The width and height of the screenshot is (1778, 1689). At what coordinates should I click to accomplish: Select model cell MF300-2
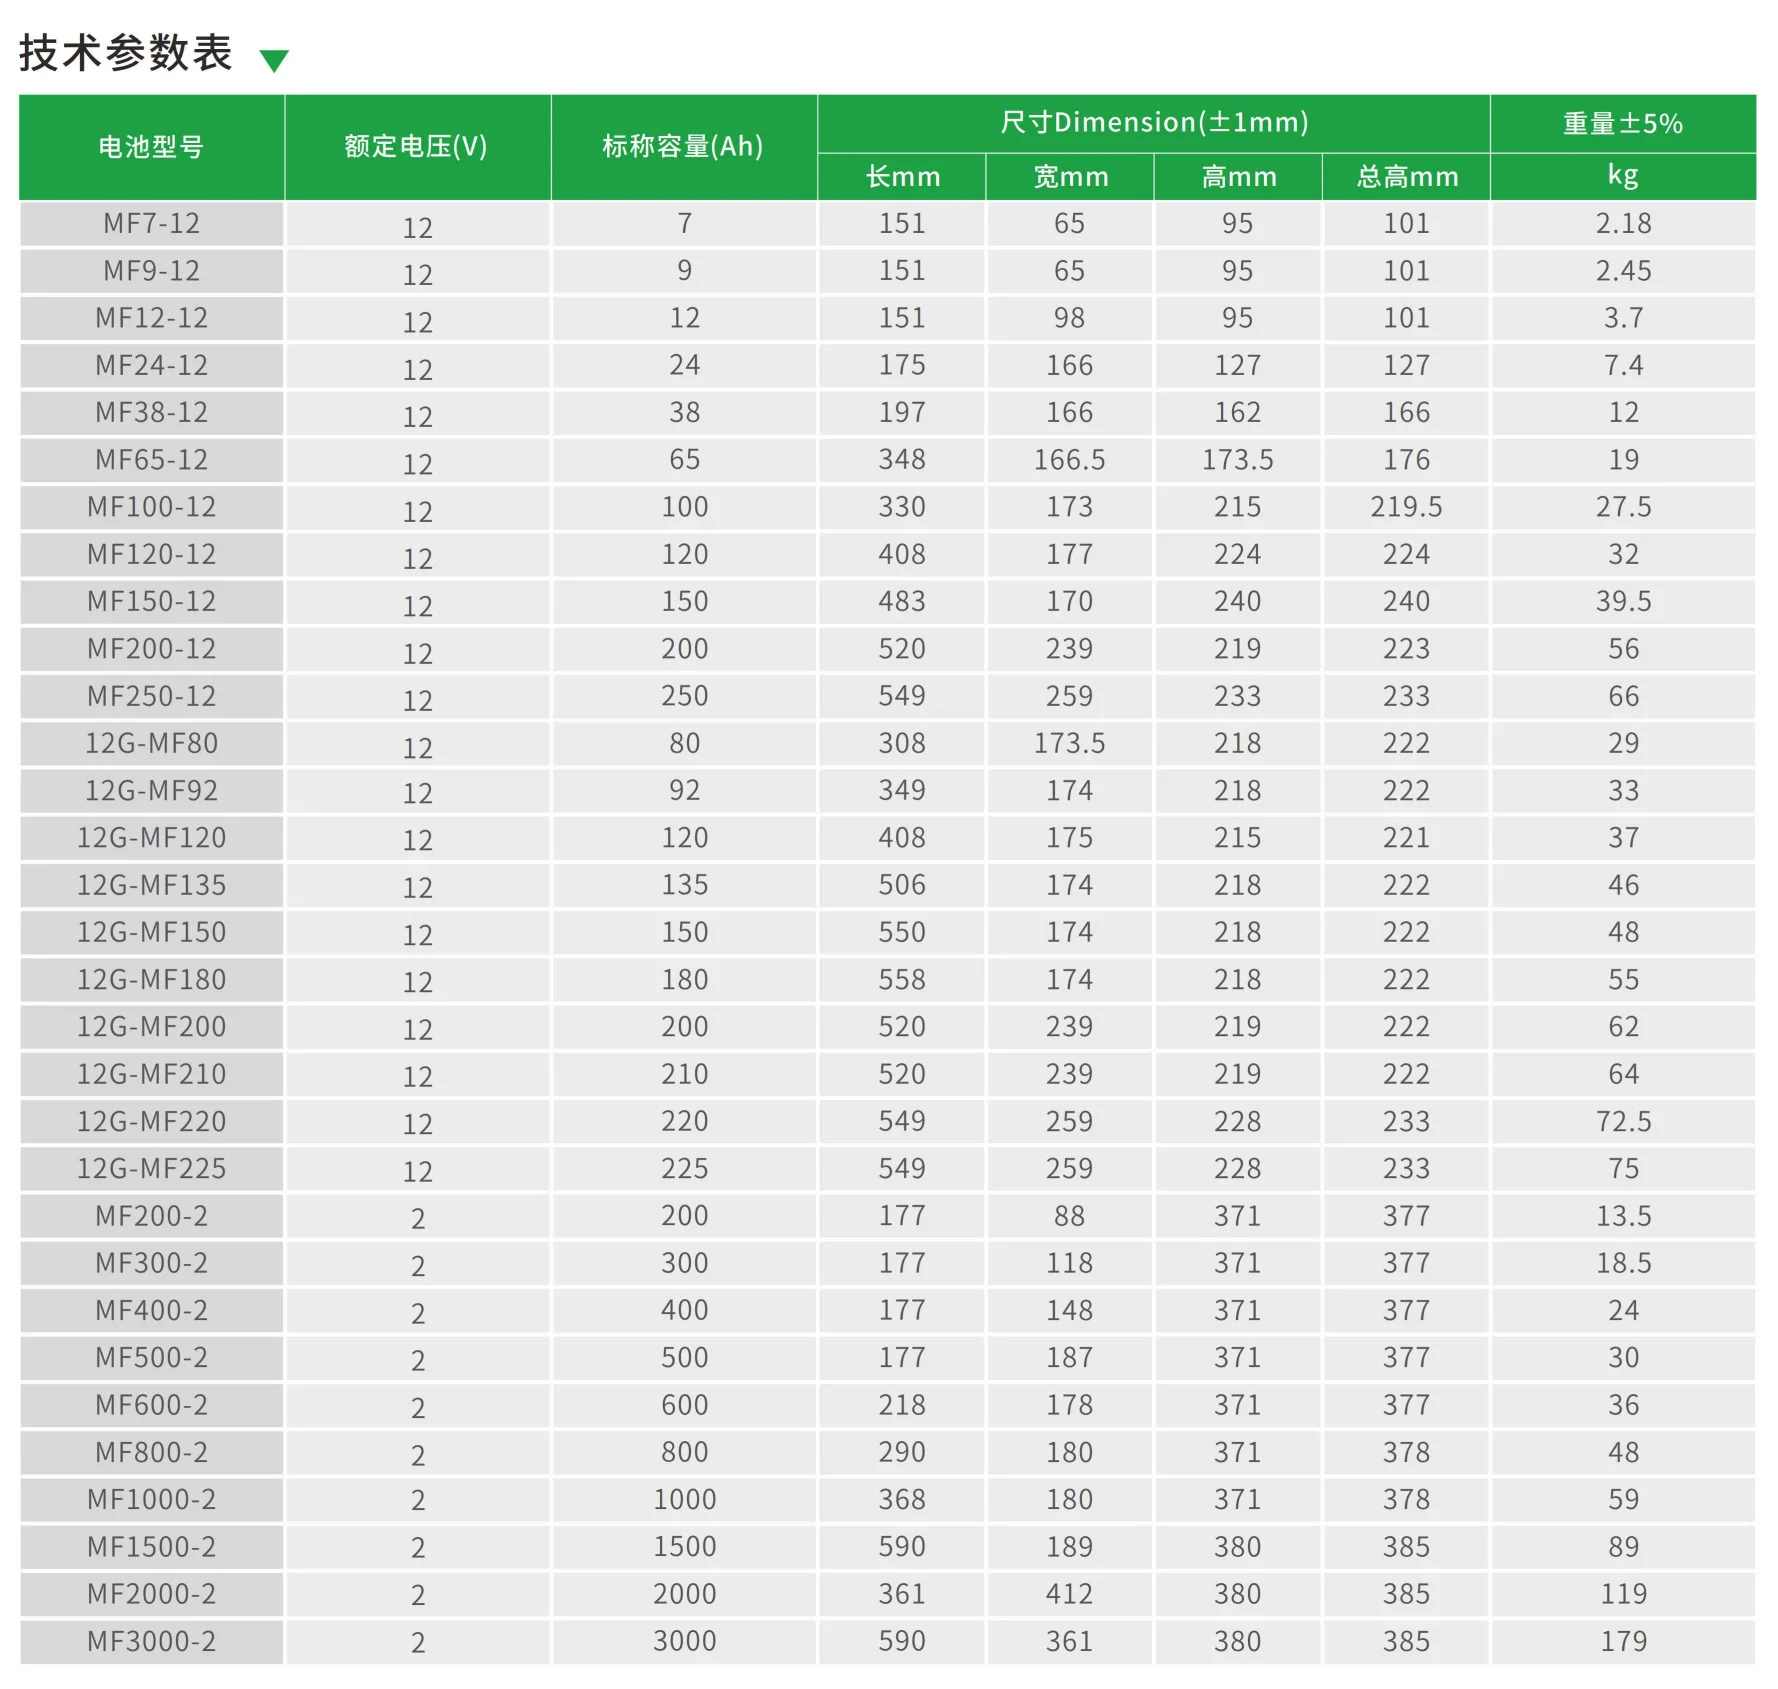152,1263
